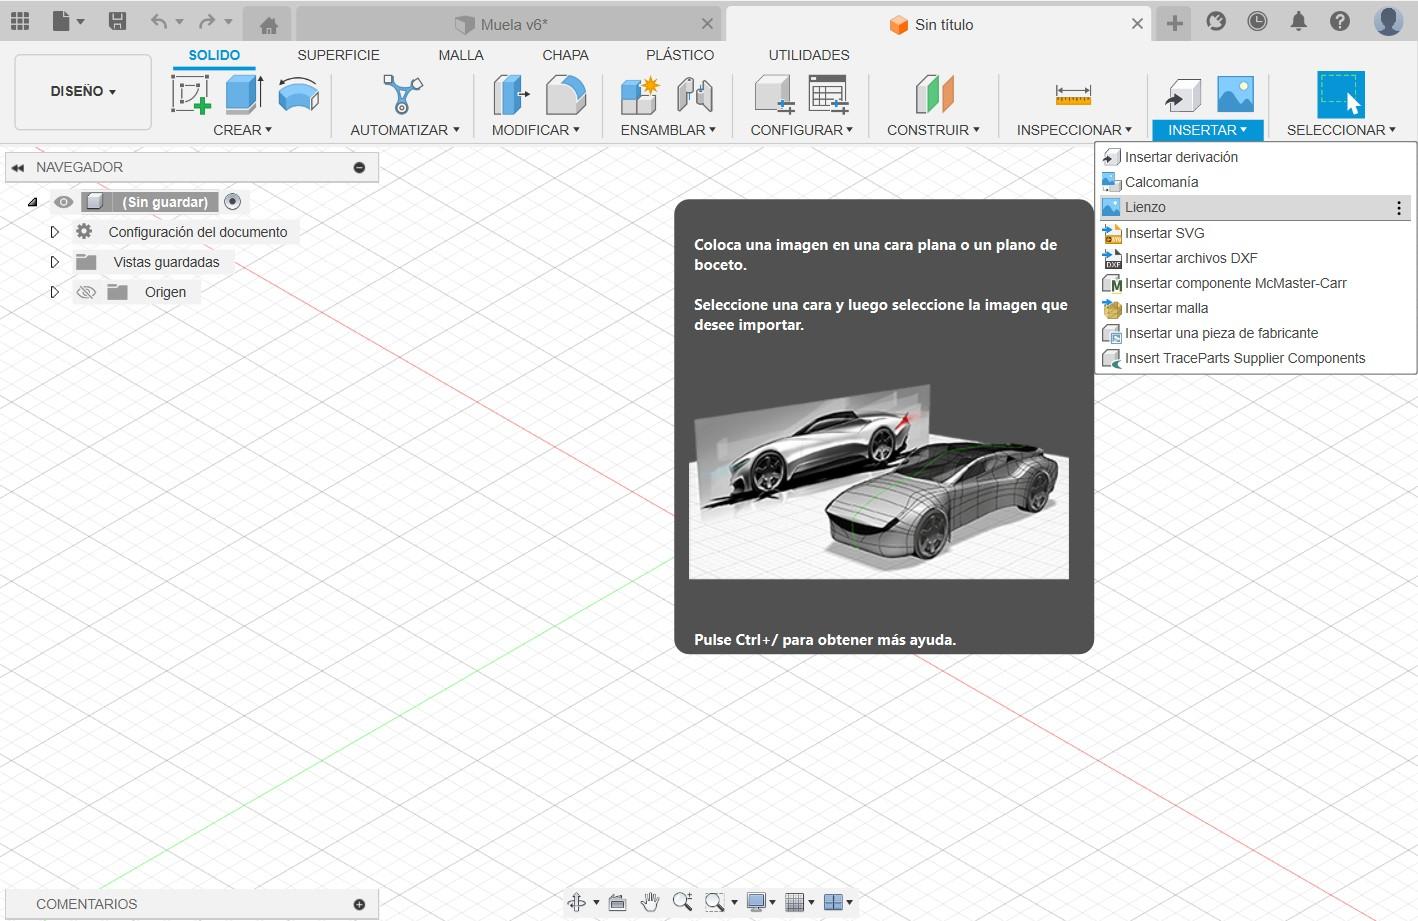Open the Joint tool icon

(694, 95)
